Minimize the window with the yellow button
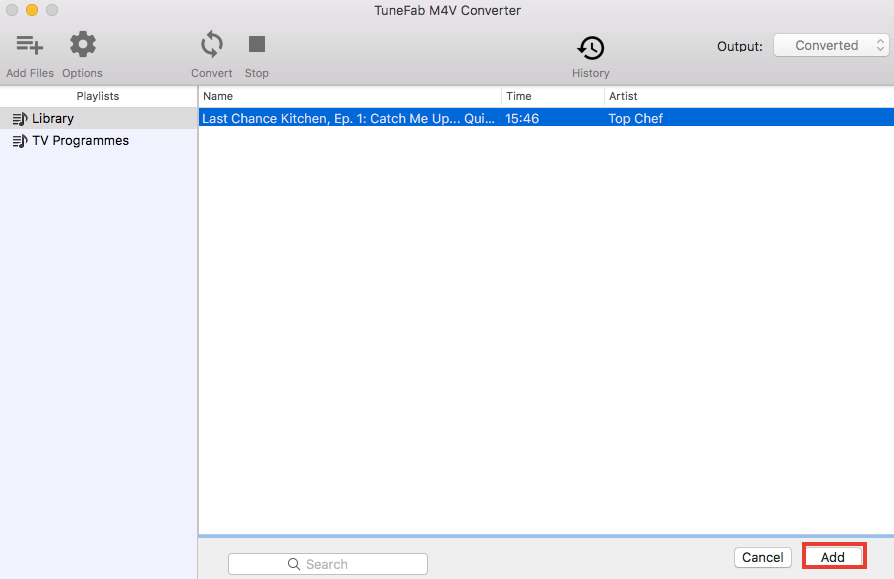The image size is (894, 579). click(32, 10)
